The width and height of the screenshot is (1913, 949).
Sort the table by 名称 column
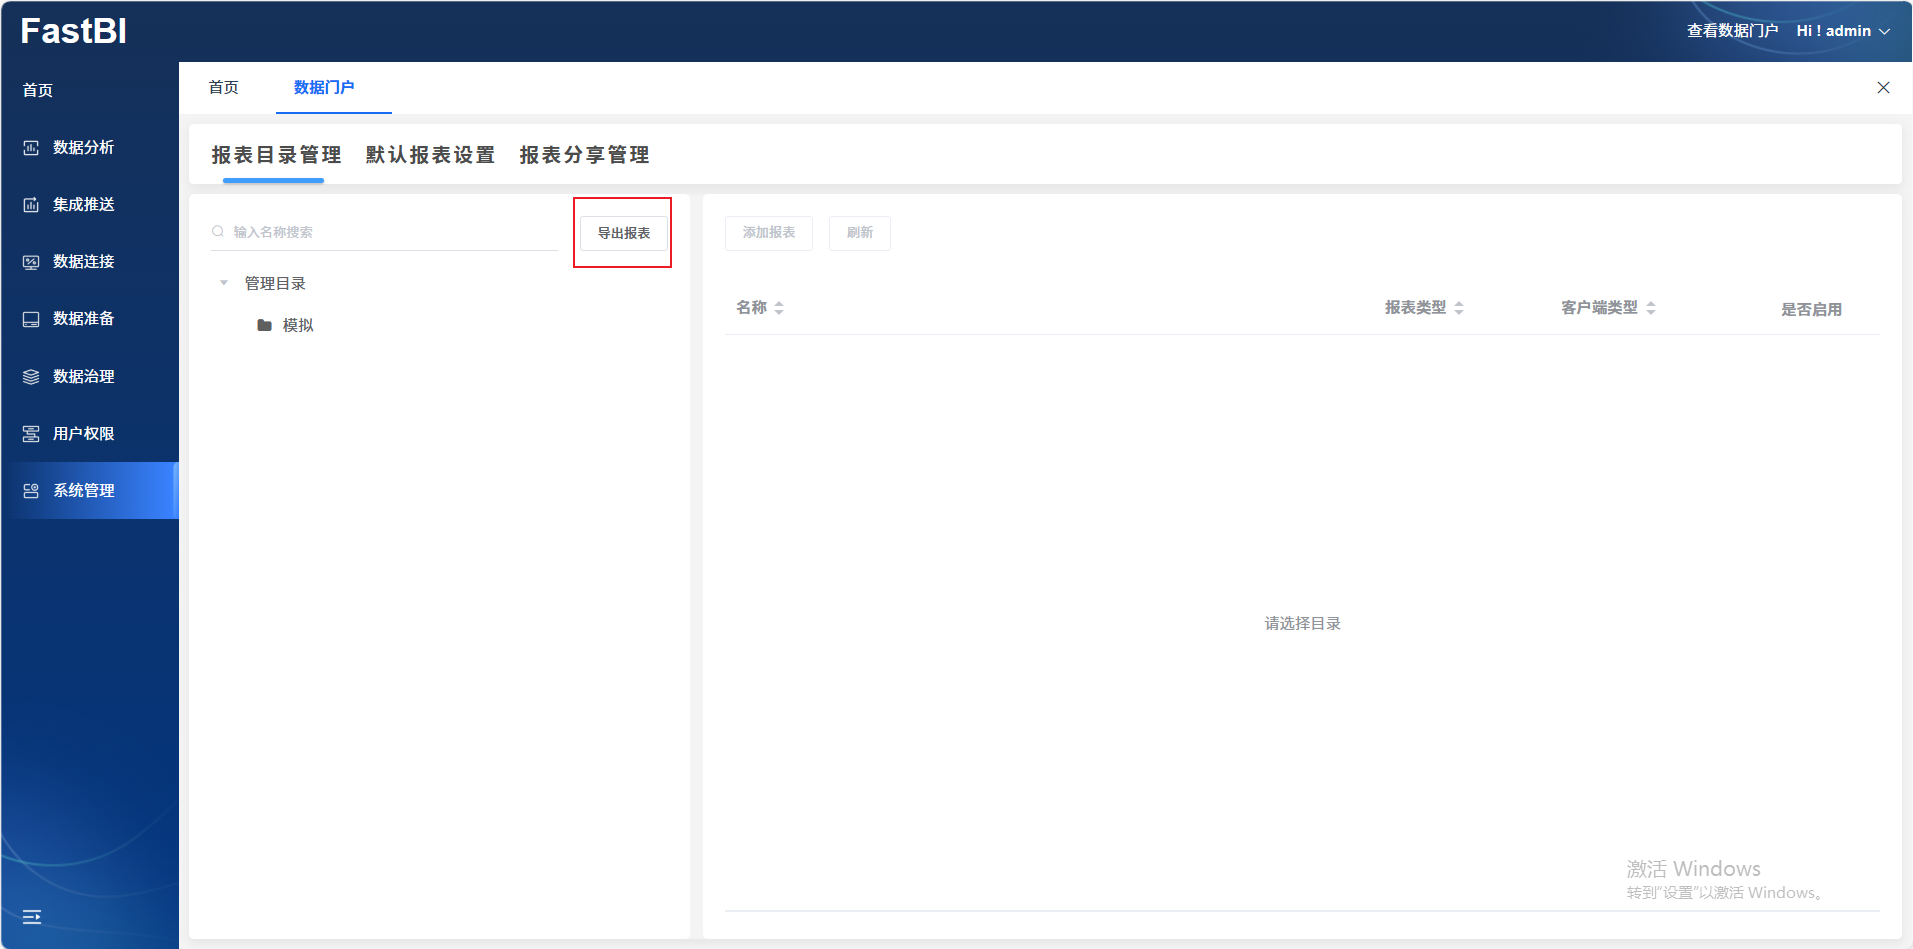click(779, 308)
